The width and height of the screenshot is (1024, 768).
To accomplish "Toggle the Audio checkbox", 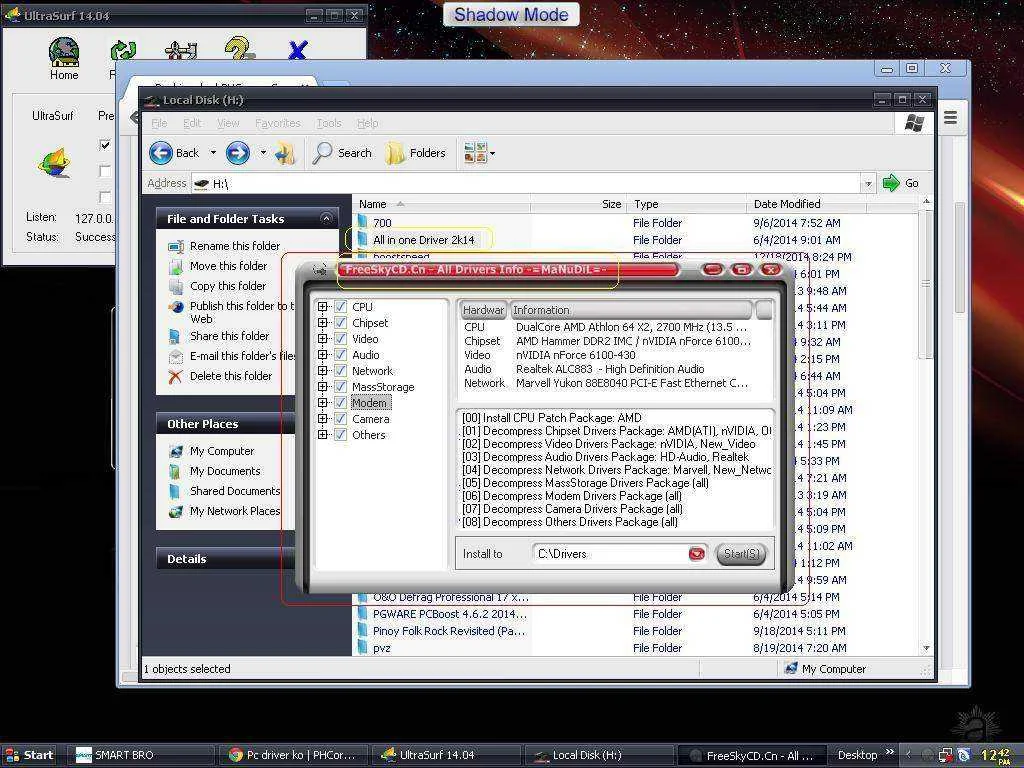I will pos(340,355).
